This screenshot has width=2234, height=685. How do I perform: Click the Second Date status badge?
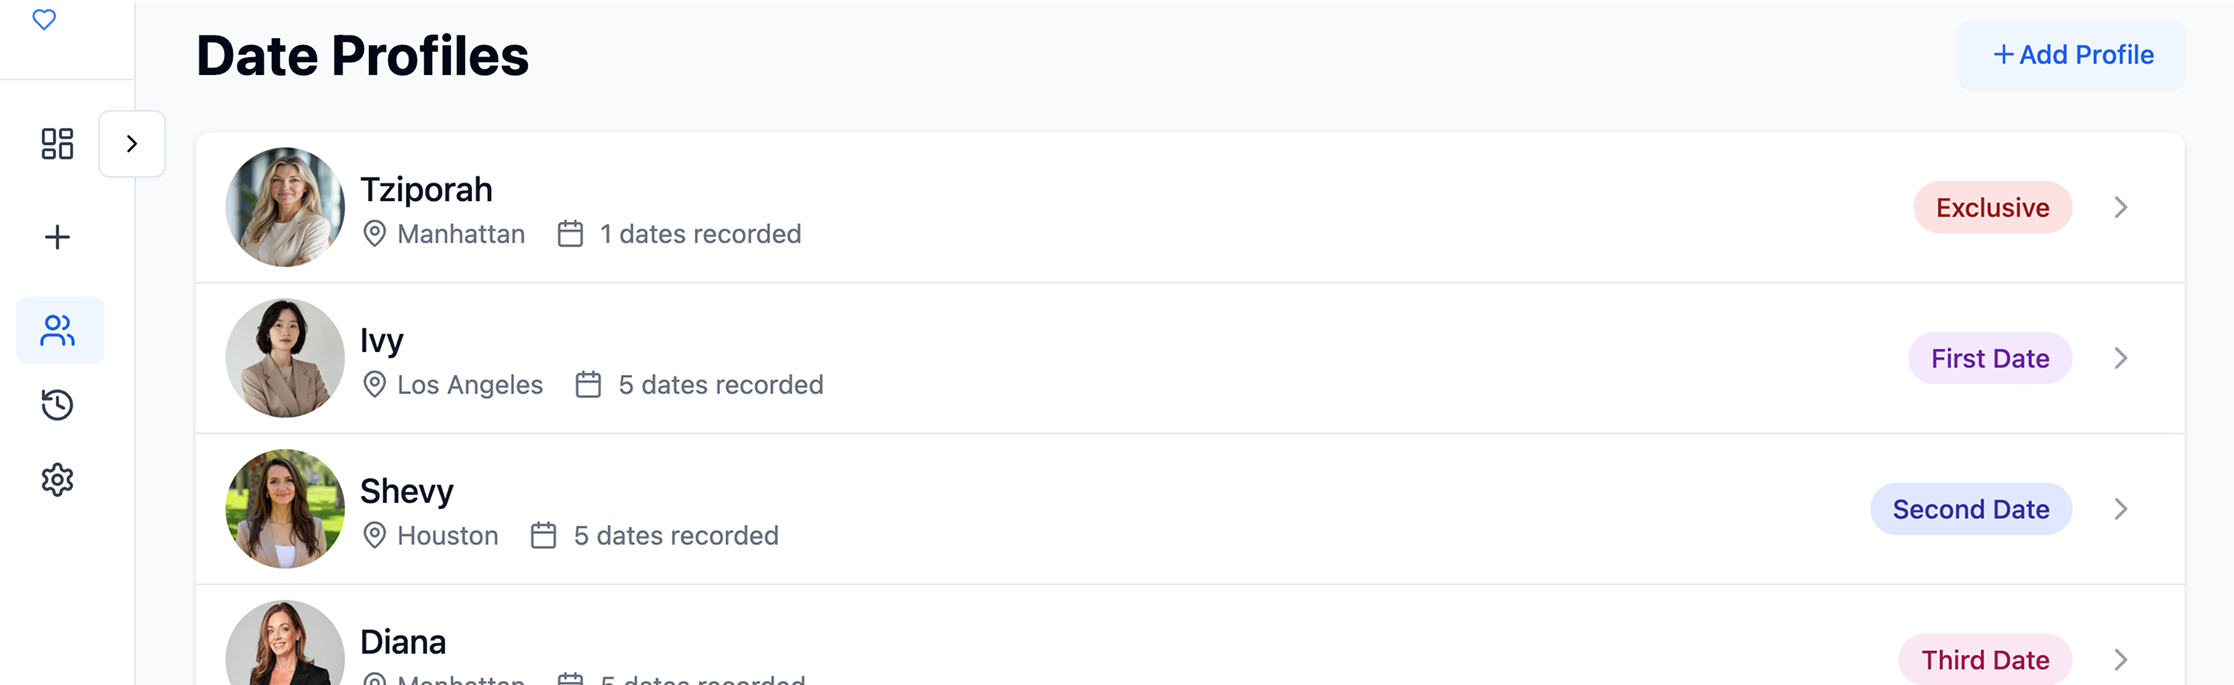(1970, 509)
